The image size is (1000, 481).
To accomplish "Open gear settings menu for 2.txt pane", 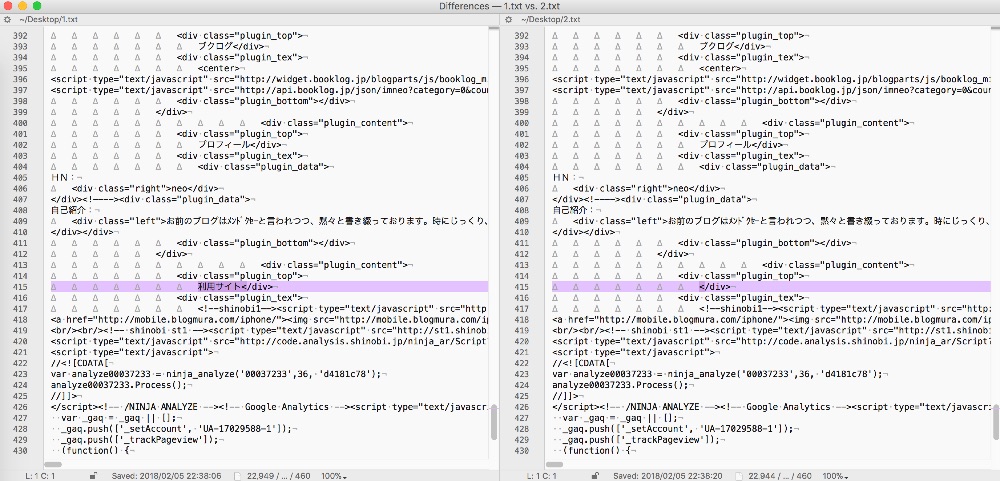I will [509, 20].
